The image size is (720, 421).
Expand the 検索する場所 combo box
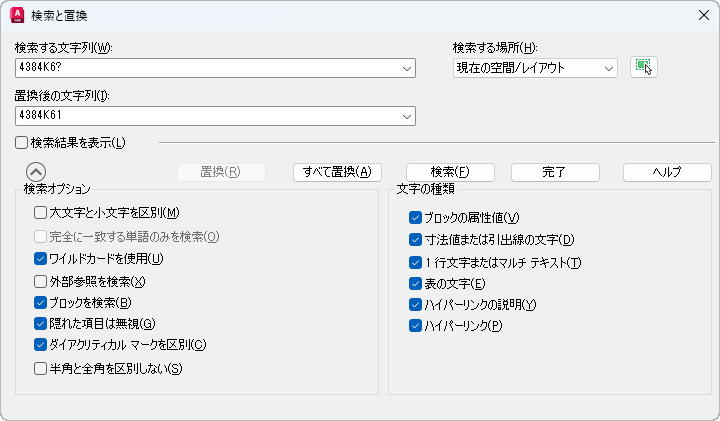point(608,68)
